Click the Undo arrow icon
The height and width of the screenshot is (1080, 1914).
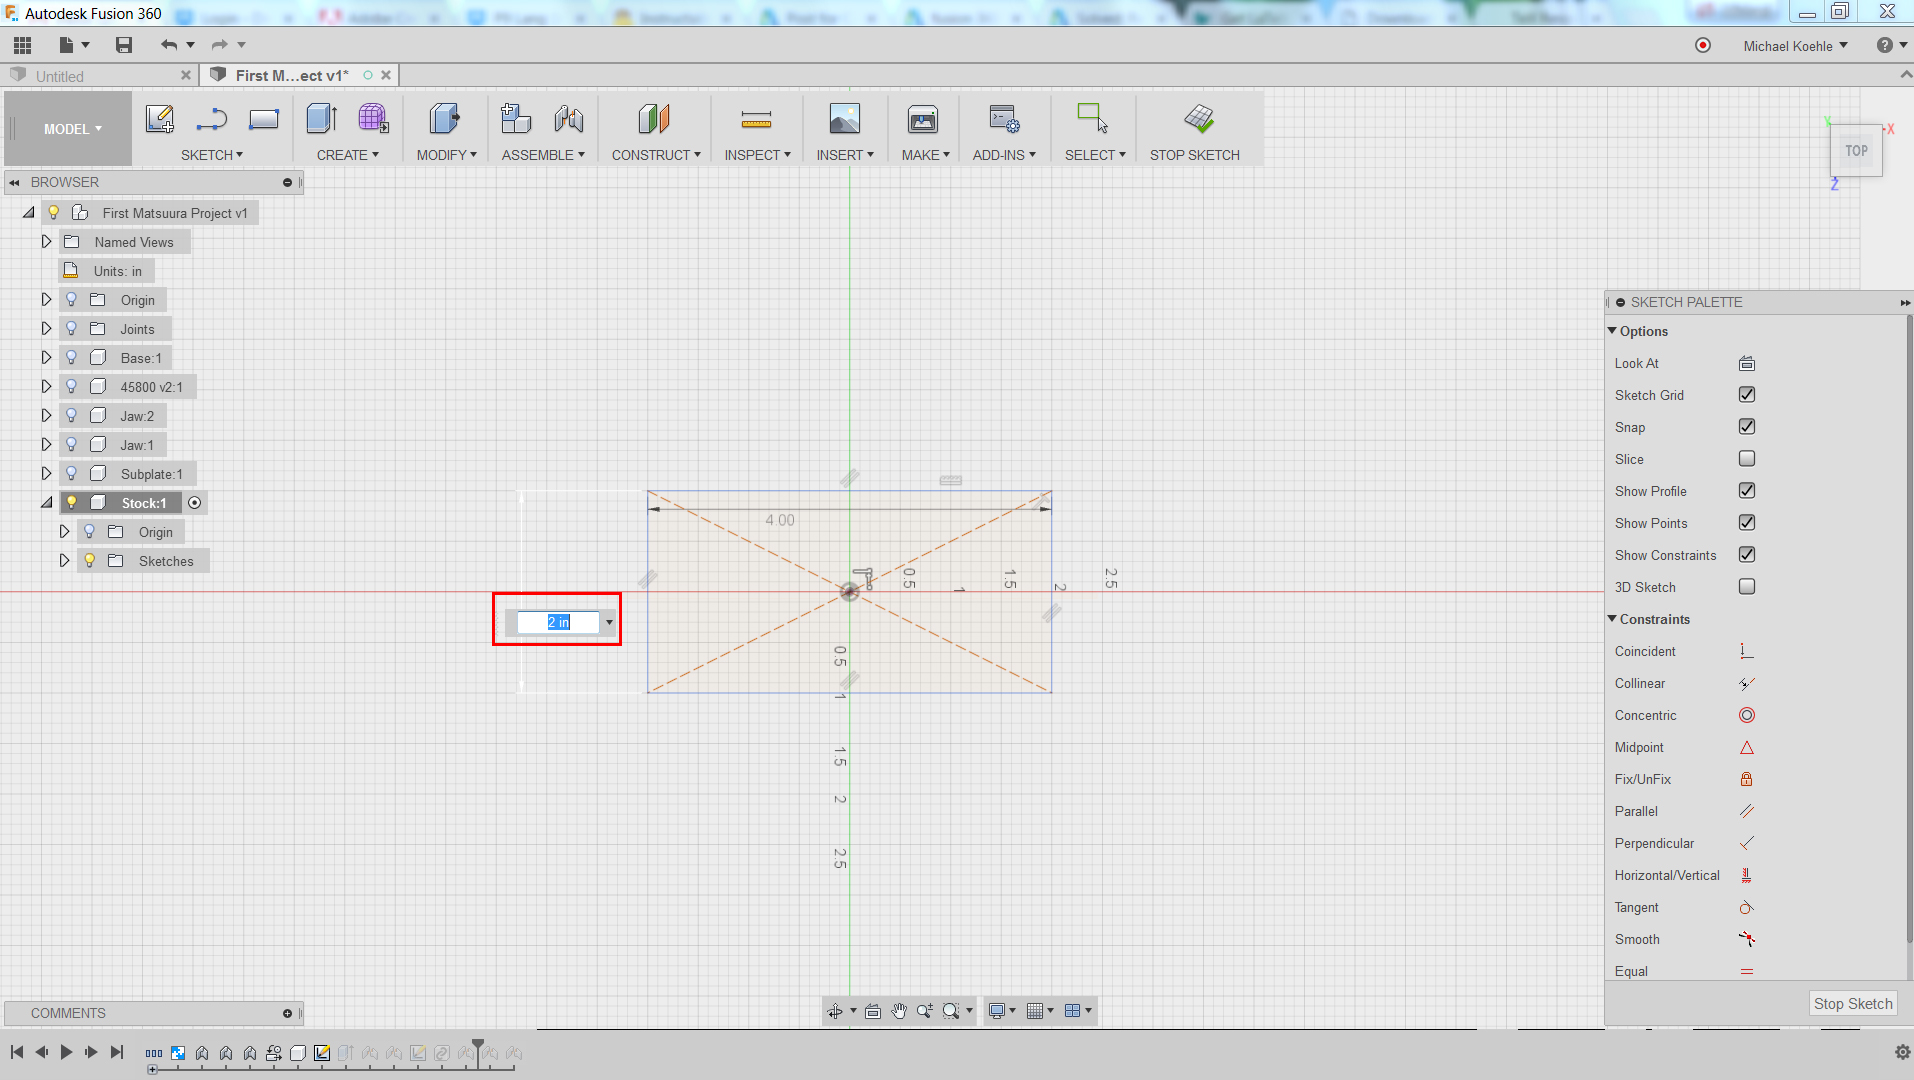169,45
